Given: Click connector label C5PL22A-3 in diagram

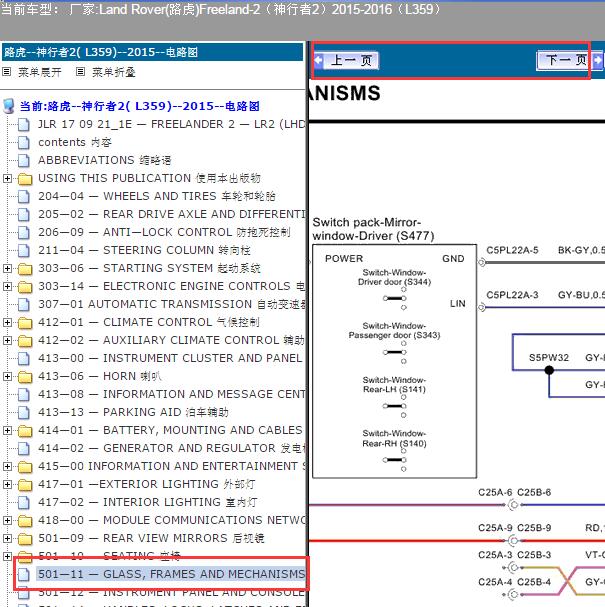Looking at the screenshot, I should 512,295.
